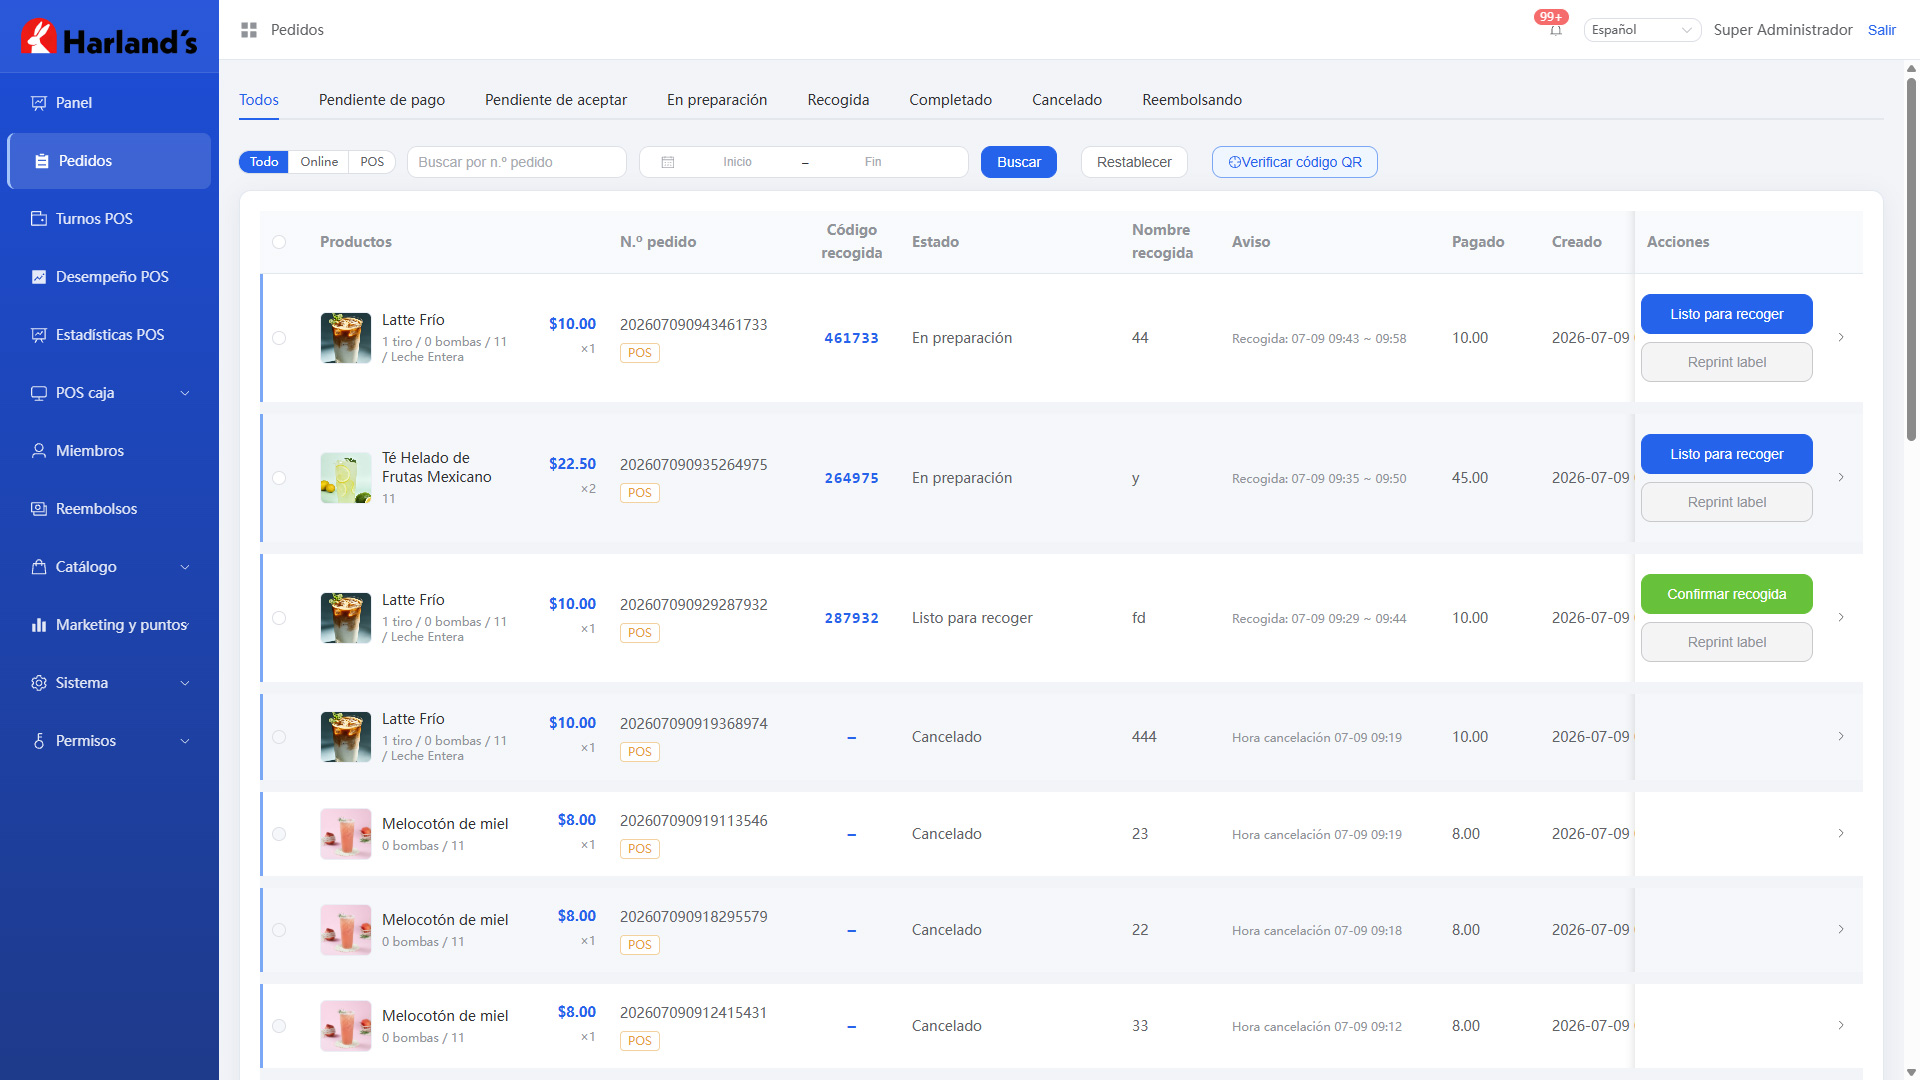Click the Inicio date field

pyautogui.click(x=737, y=162)
